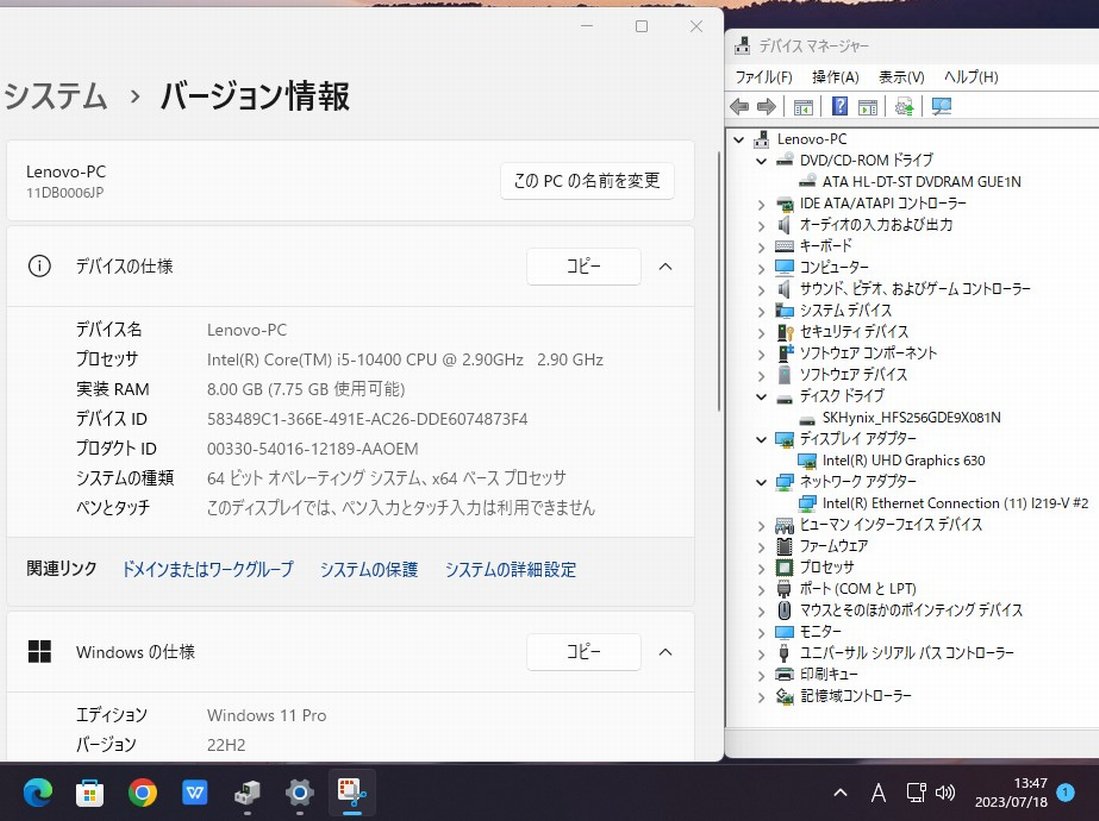Open Properties via the Device Manager toolbar icon
The image size is (1099, 821).
pos(868,106)
